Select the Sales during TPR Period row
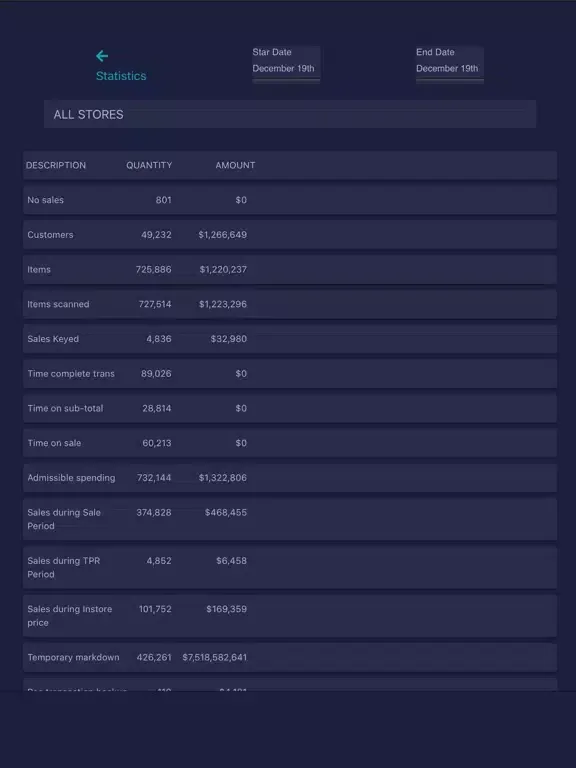This screenshot has width=576, height=768. 290,568
